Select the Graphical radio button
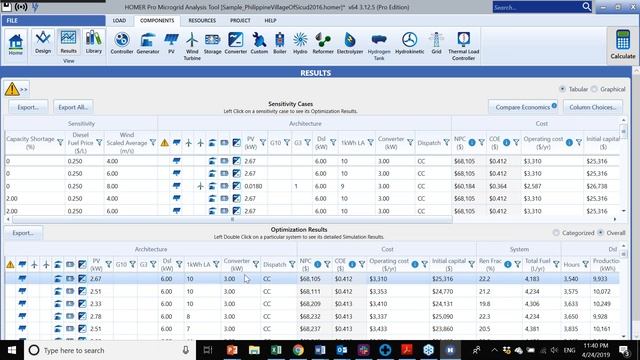 coord(594,89)
